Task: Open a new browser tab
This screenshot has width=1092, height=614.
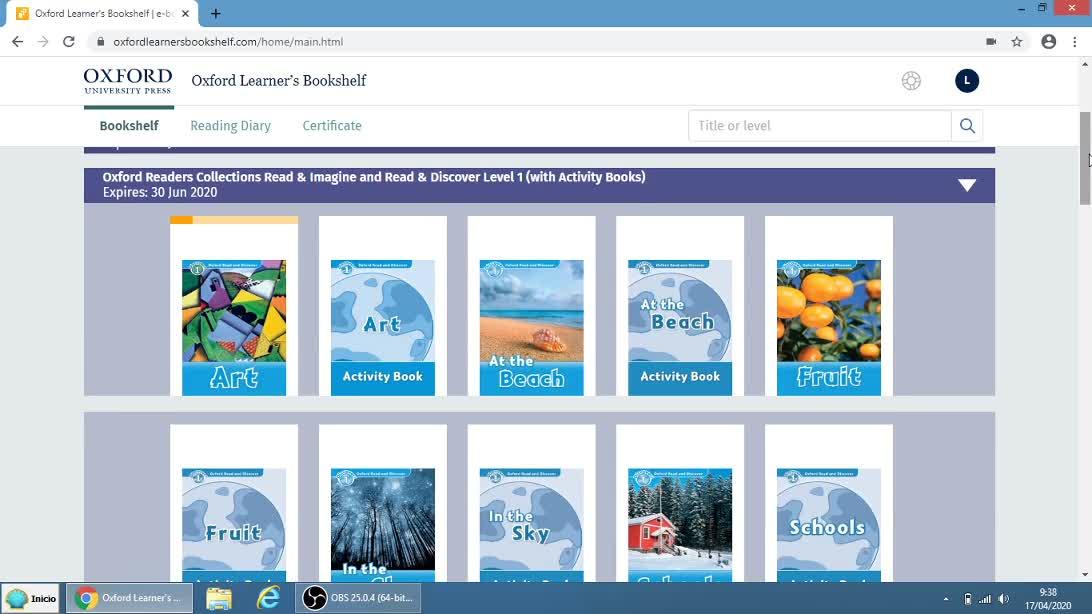Action: (x=216, y=13)
